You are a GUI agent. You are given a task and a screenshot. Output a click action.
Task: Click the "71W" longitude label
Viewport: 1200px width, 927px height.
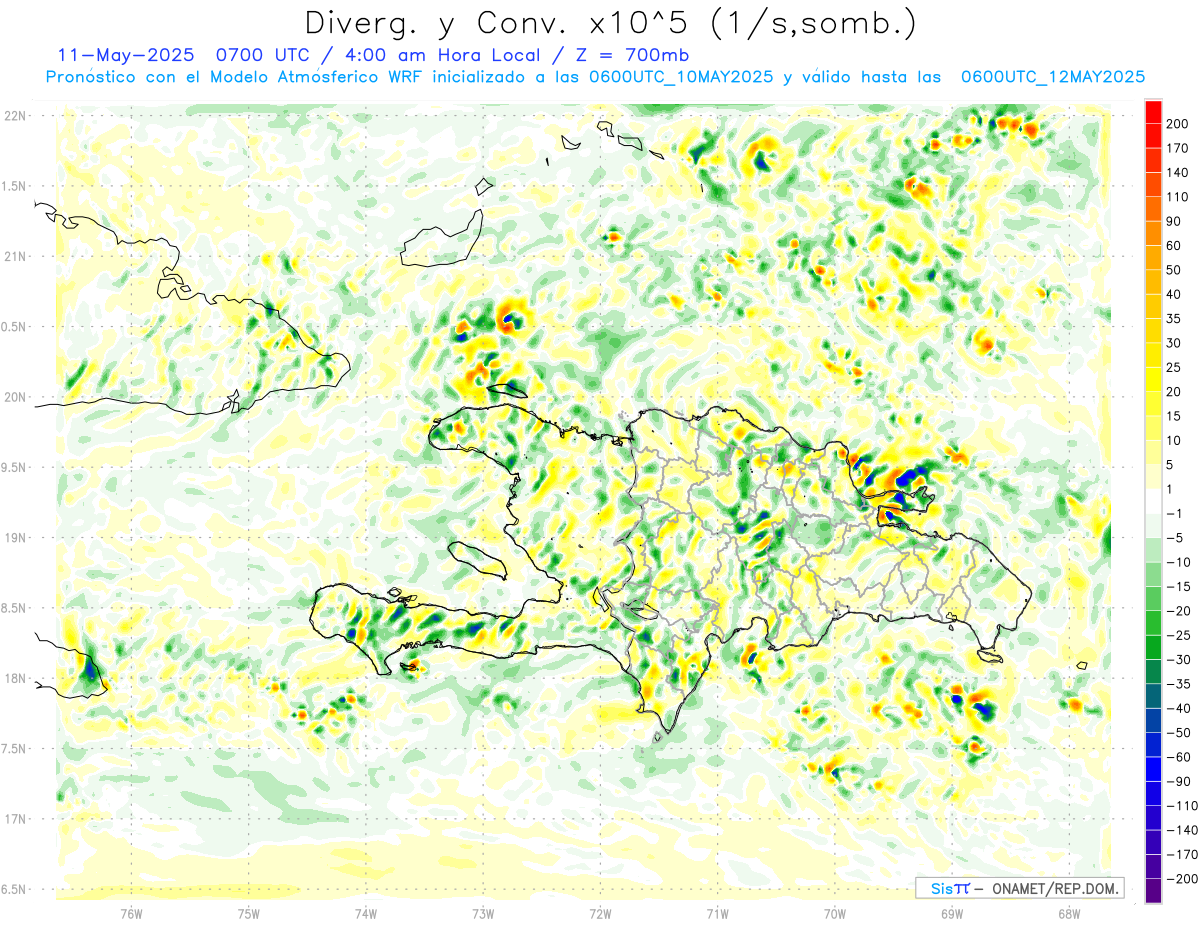coord(717,913)
